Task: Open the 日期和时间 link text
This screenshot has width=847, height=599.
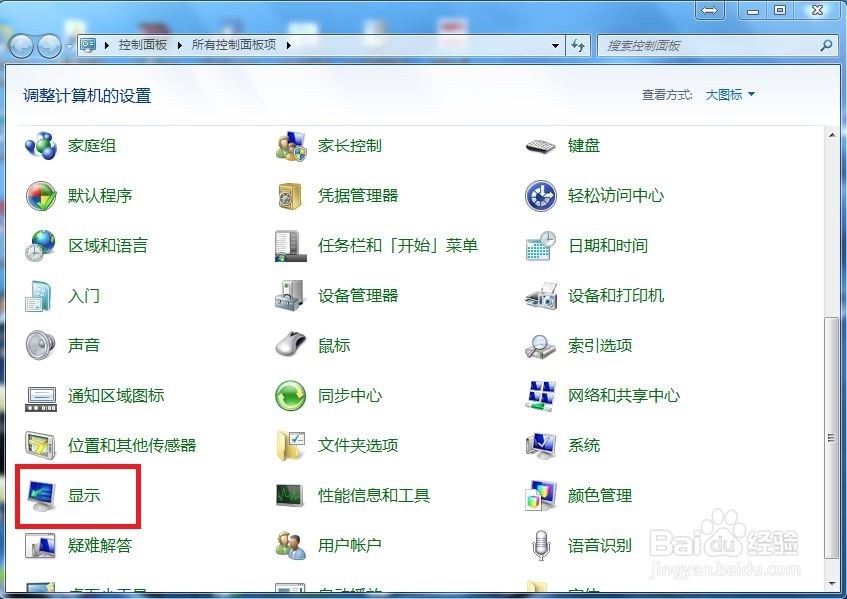Action: pos(608,246)
